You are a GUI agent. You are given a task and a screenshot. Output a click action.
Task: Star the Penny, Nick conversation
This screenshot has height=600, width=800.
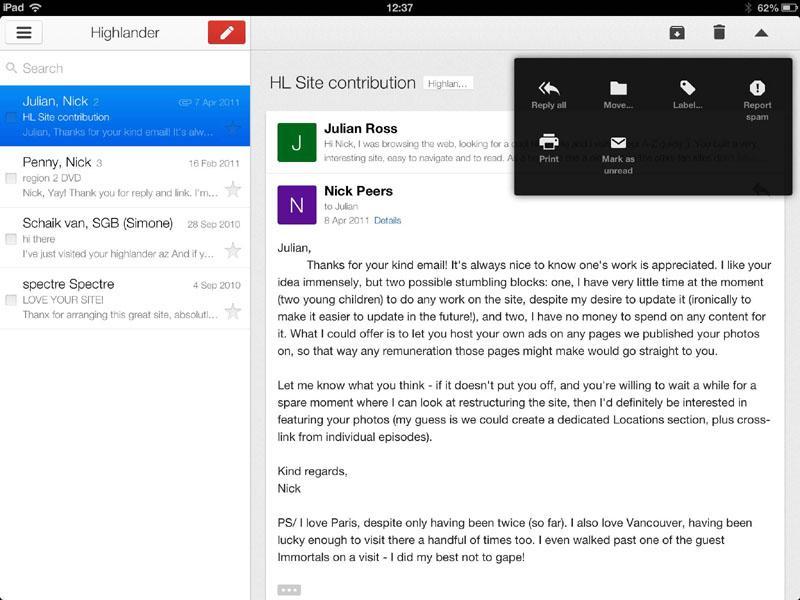pyautogui.click(x=233, y=189)
